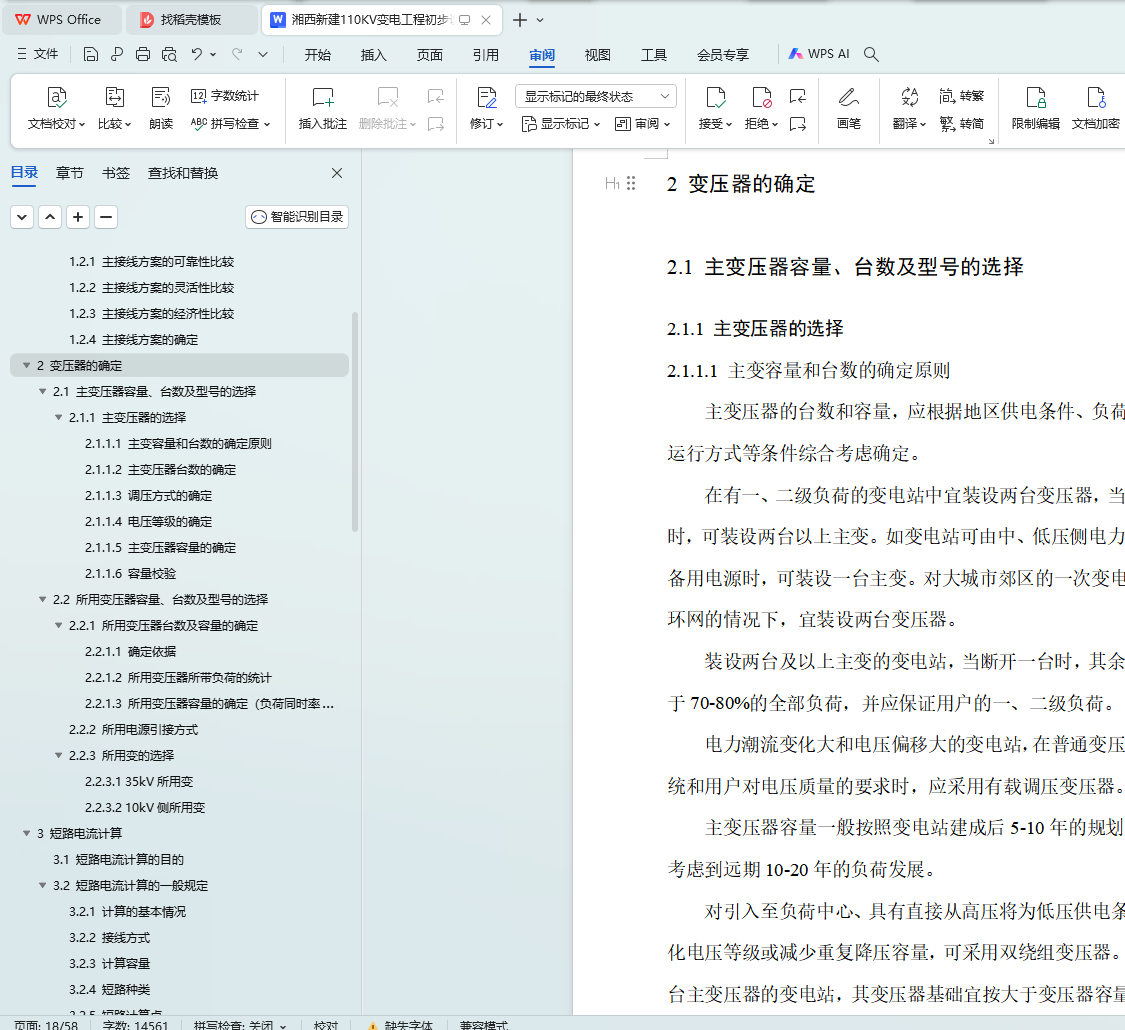Switch to the 书签 navigation tab
The height and width of the screenshot is (1030, 1125).
(116, 173)
